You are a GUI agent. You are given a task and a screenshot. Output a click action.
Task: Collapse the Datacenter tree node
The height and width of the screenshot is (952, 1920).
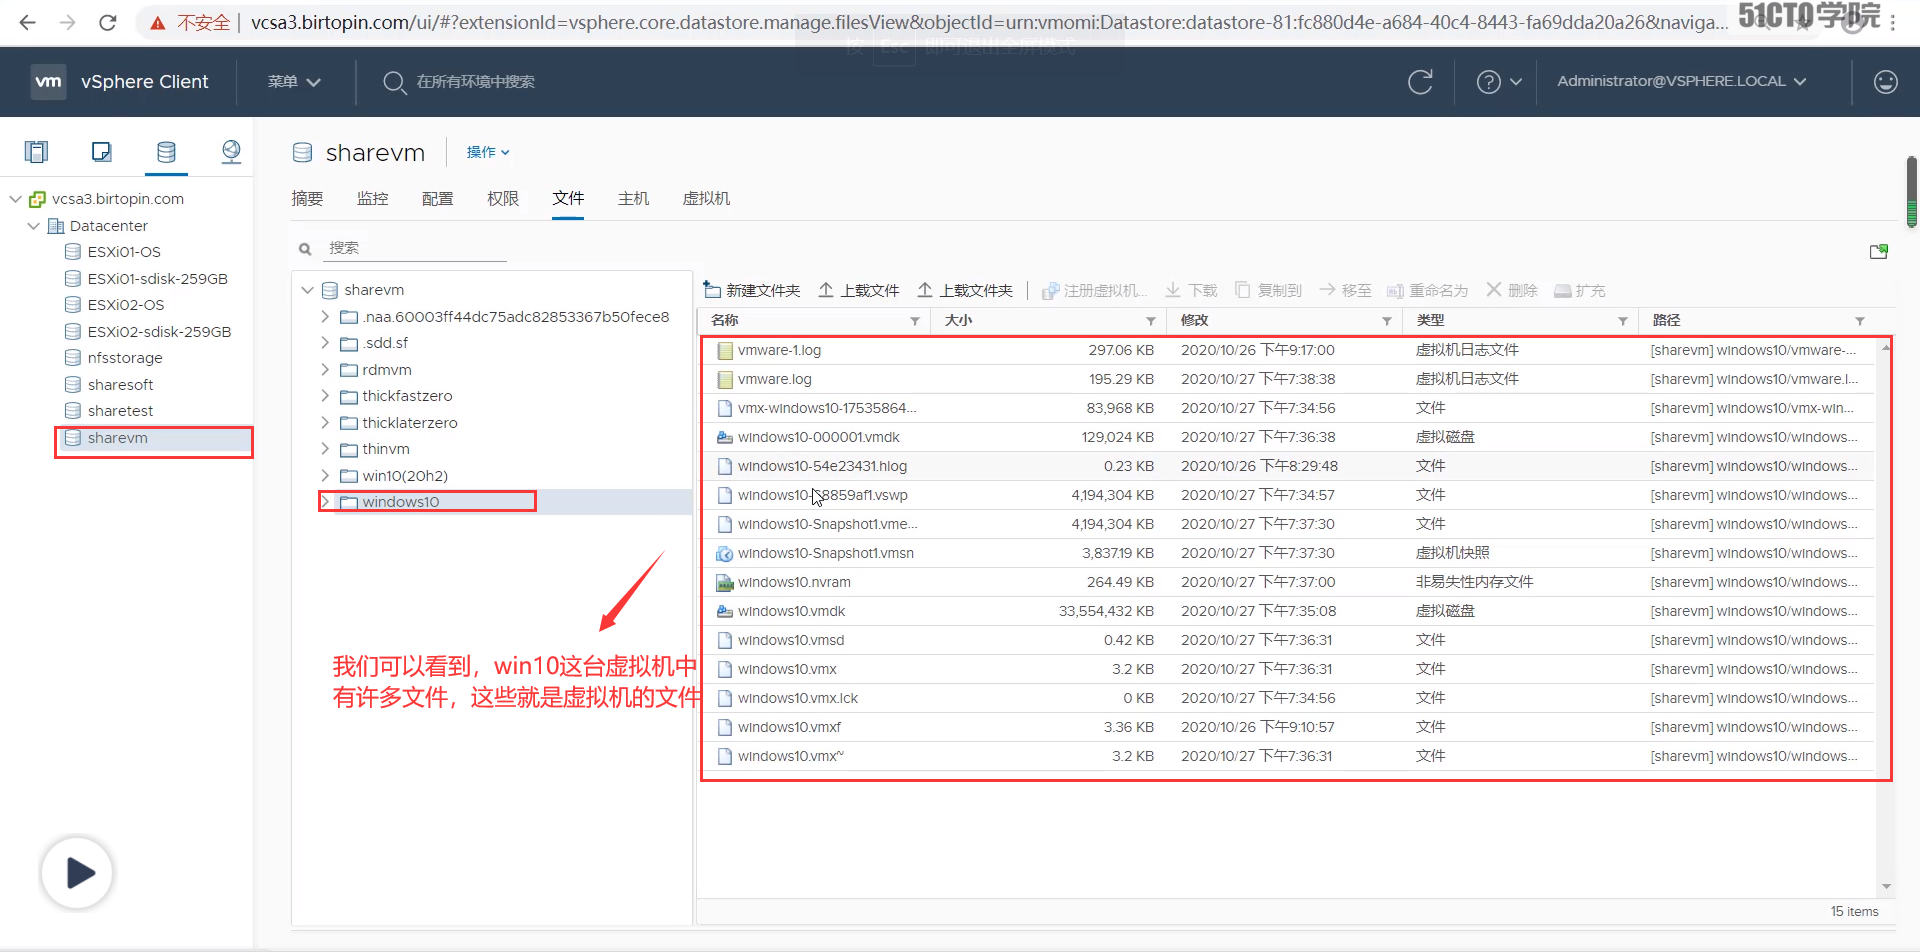pos(34,226)
